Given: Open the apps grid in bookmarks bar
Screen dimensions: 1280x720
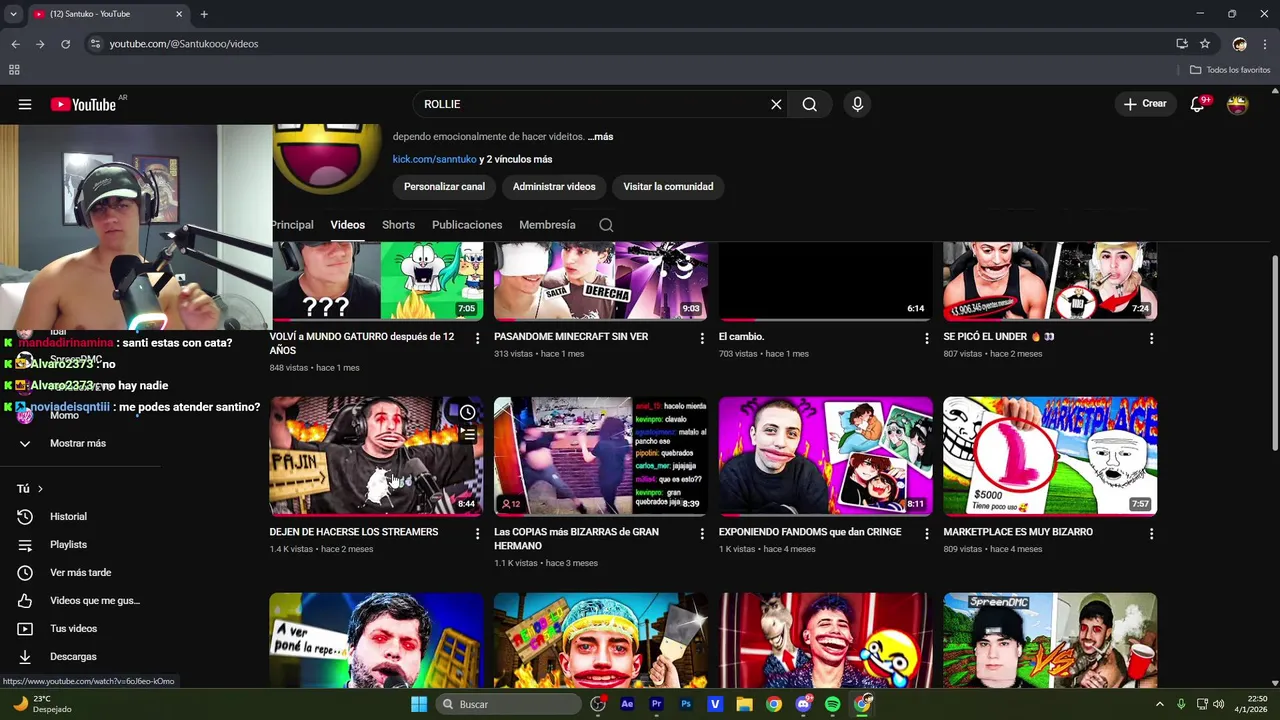Looking at the screenshot, I should pos(14,70).
